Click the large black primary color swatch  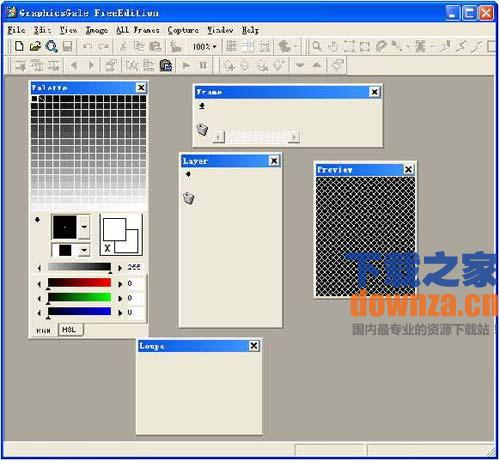65,227
